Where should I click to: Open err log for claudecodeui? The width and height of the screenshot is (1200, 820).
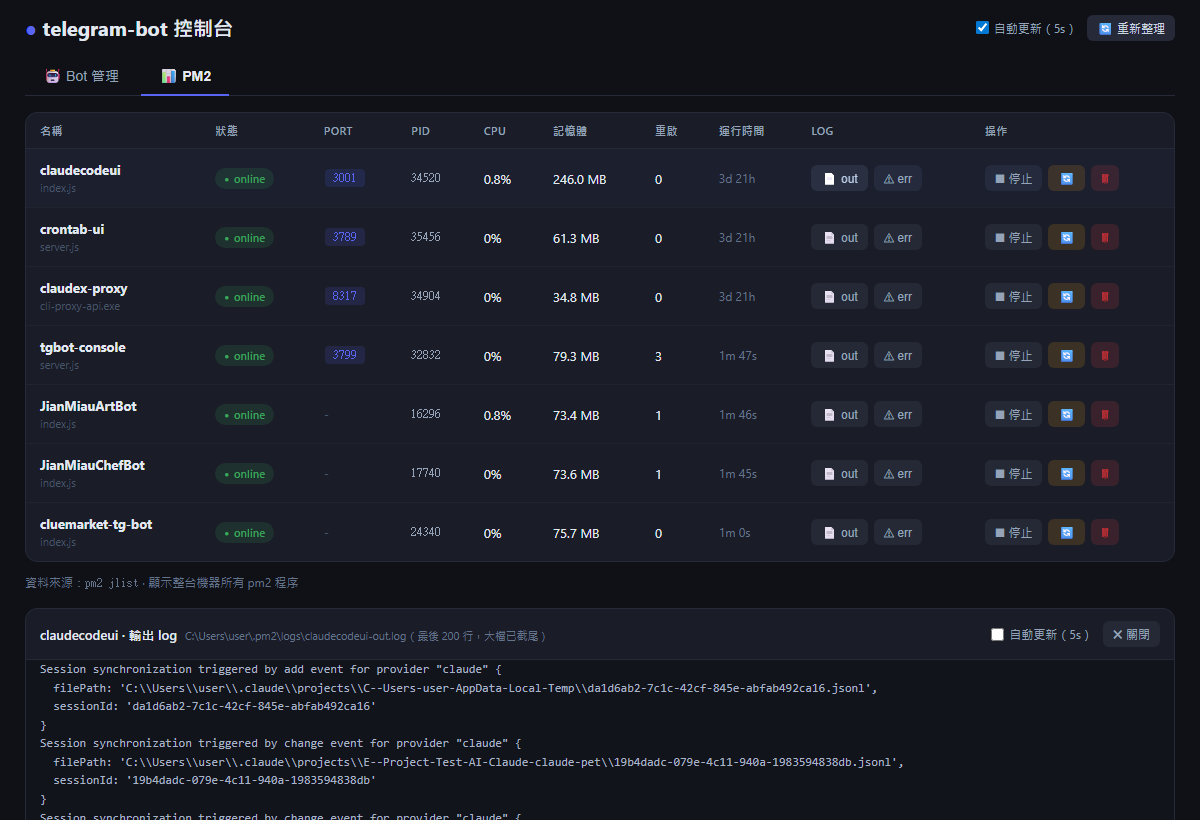coord(898,179)
